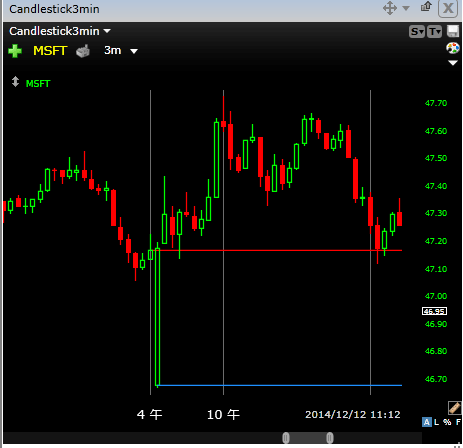
Task: Click the blue horizontal price line
Action: pos(280,386)
